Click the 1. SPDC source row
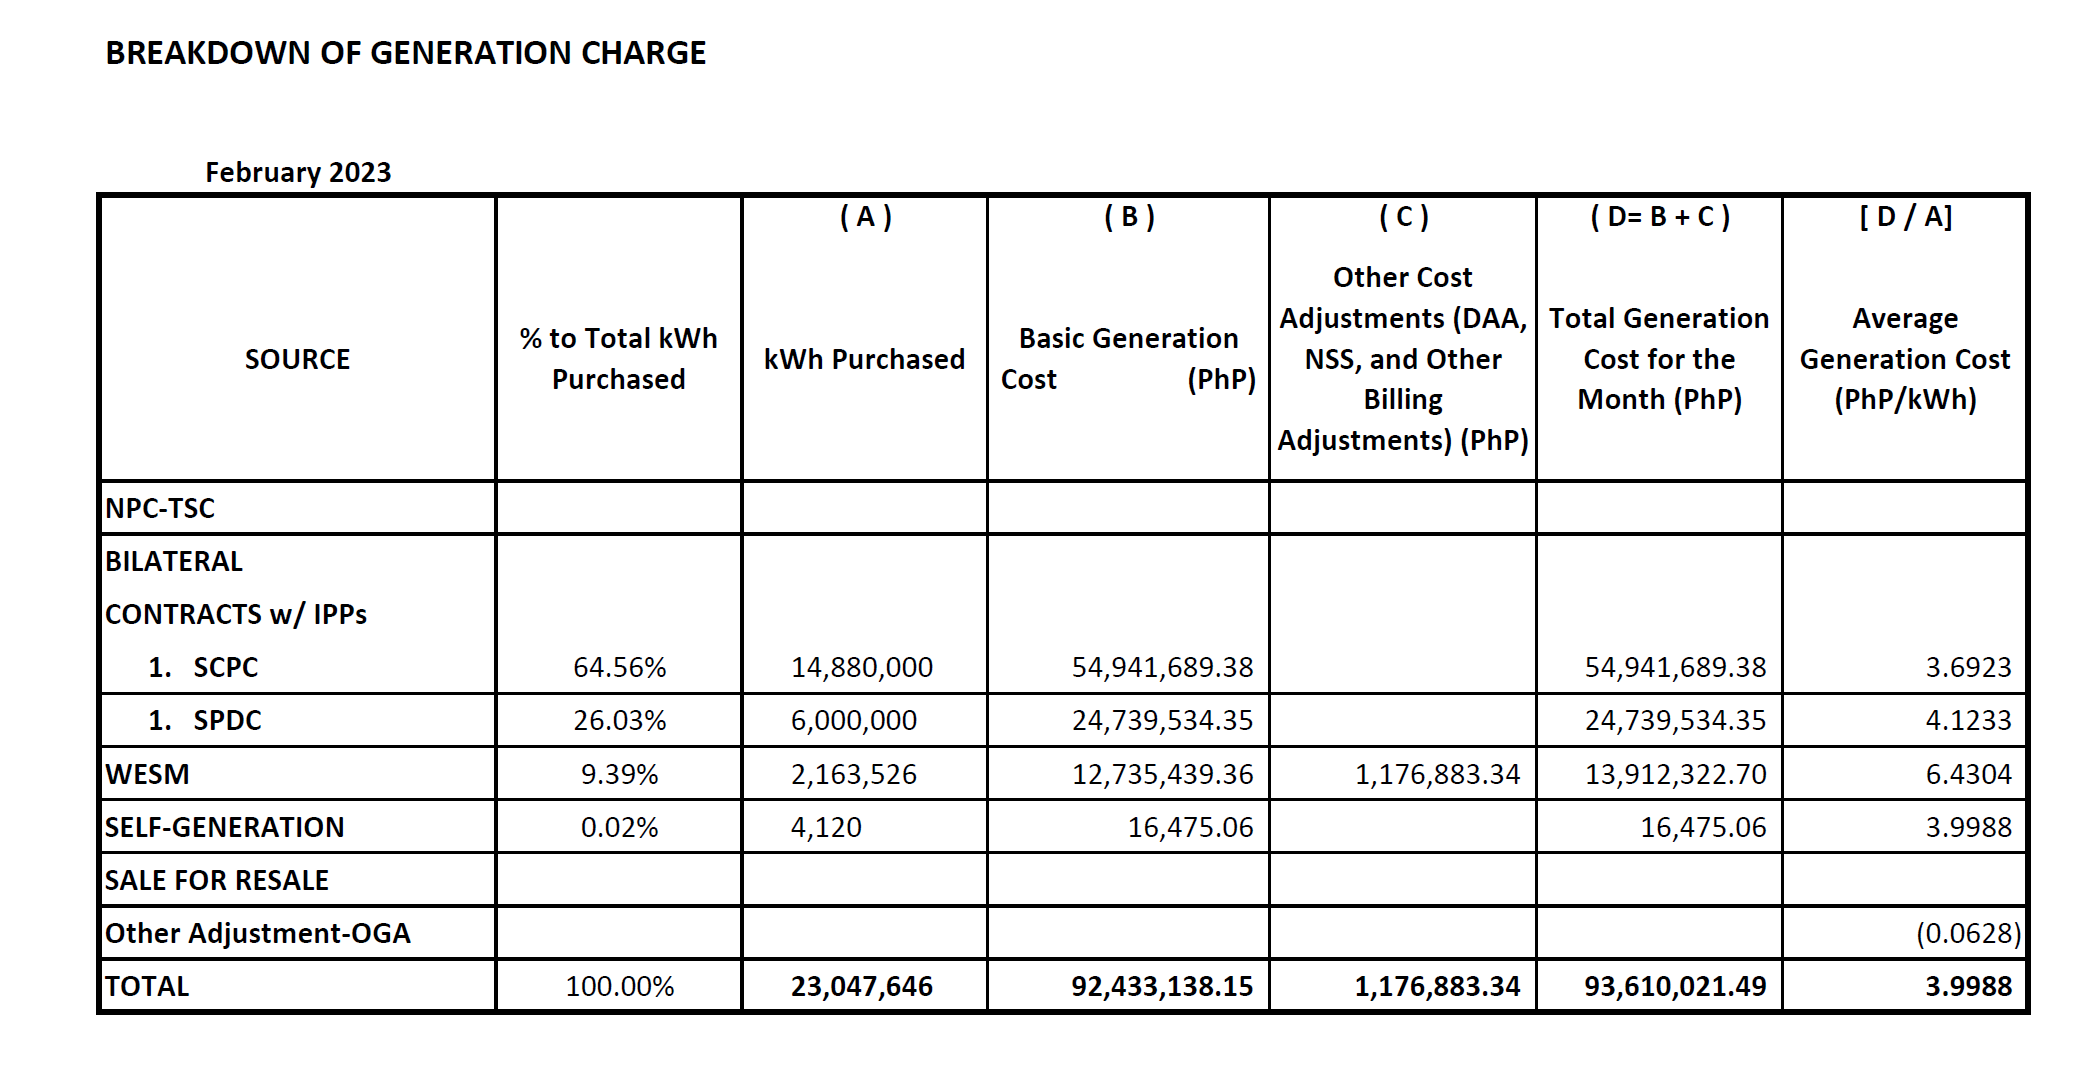The width and height of the screenshot is (2099, 1085). 205,720
